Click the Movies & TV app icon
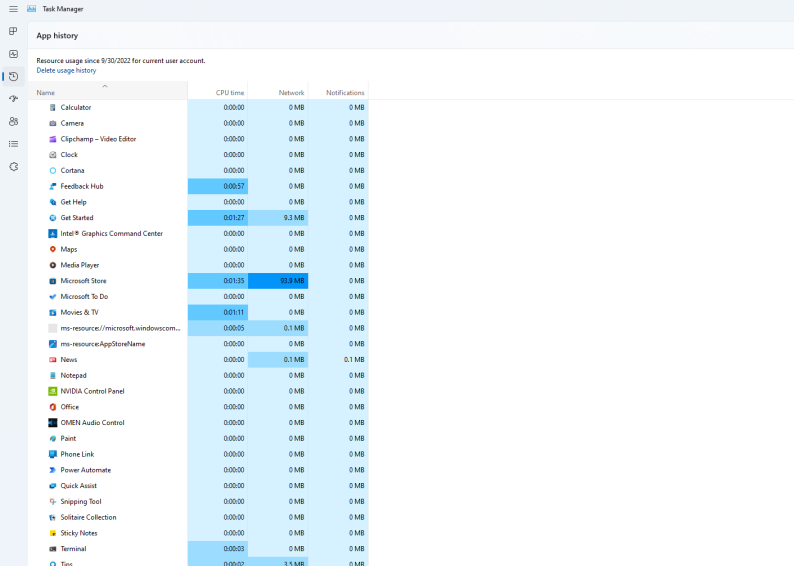 pos(53,312)
